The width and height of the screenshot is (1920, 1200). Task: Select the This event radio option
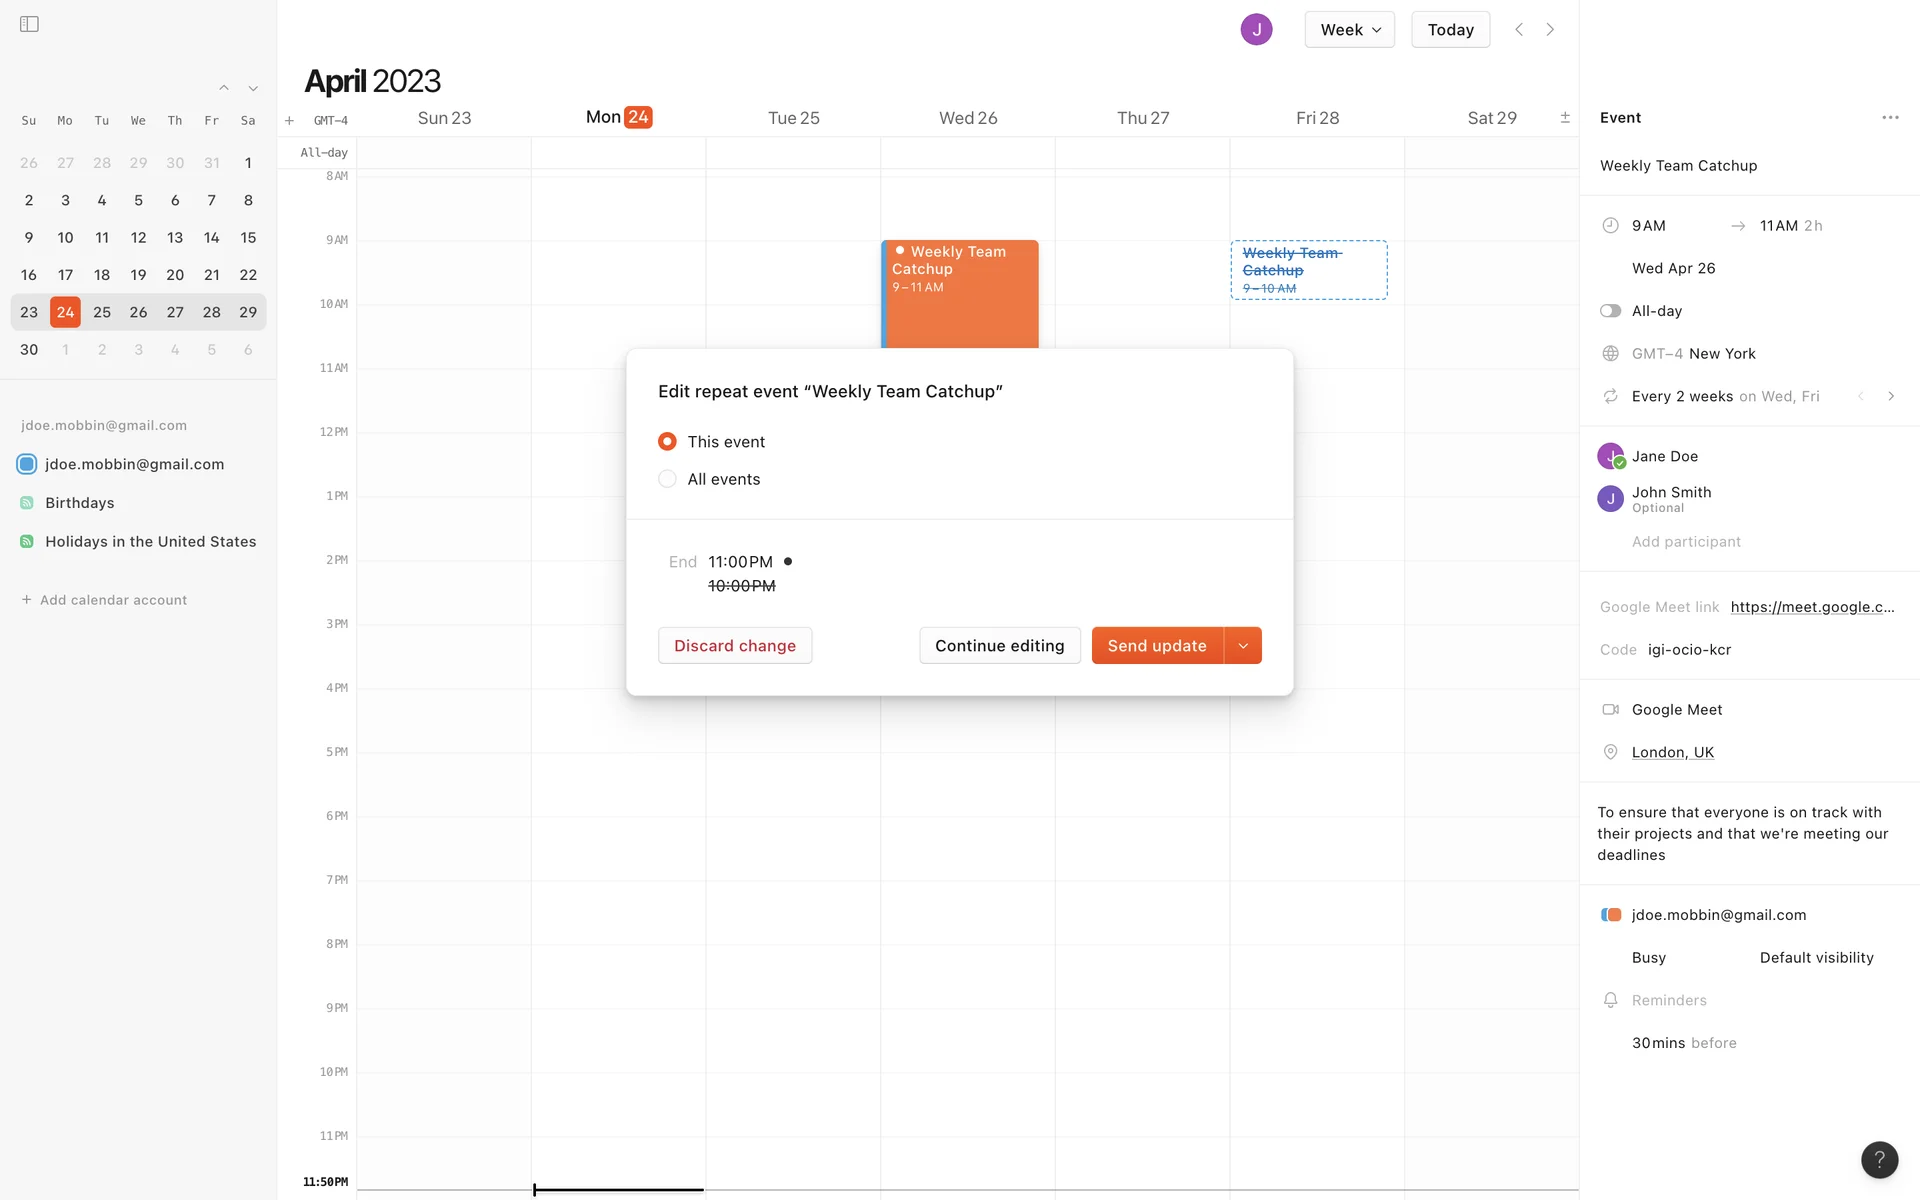point(667,442)
